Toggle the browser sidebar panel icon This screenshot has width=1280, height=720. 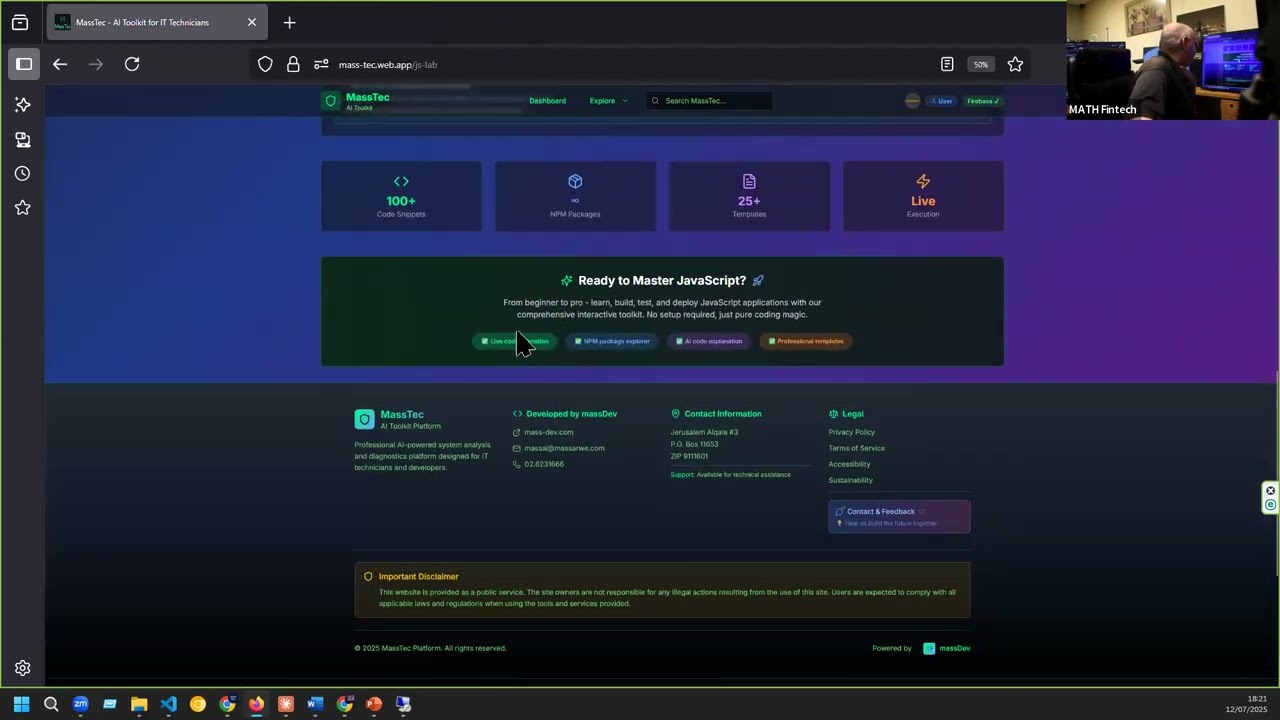coord(24,64)
